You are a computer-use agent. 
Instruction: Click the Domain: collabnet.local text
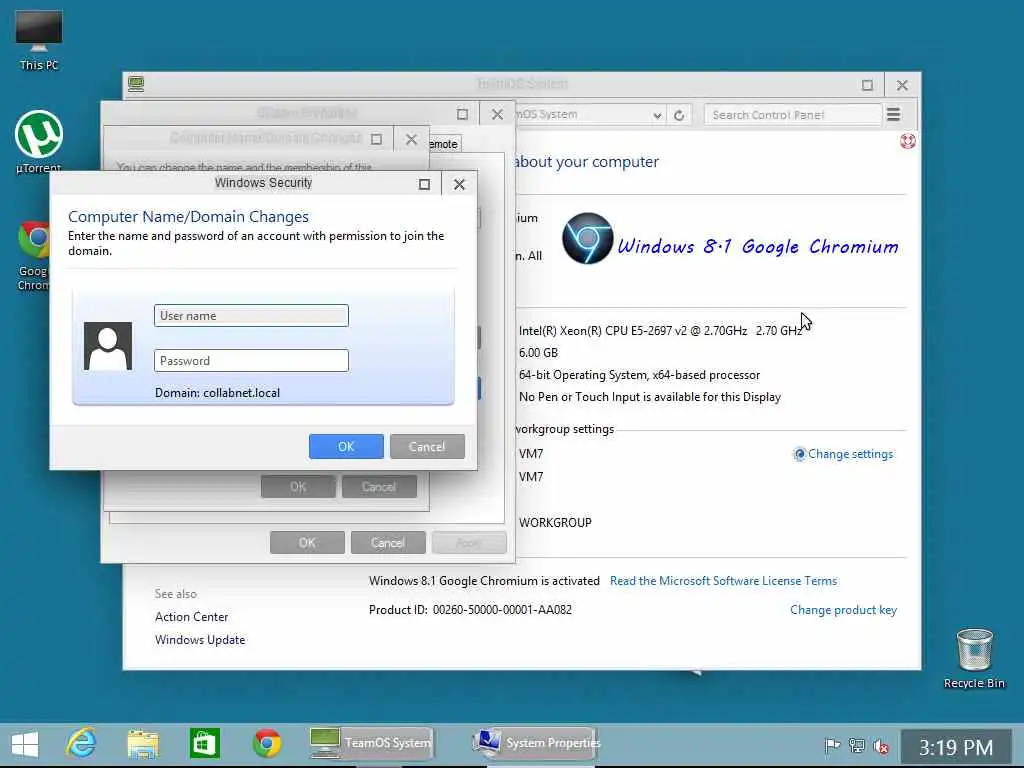[x=217, y=392]
